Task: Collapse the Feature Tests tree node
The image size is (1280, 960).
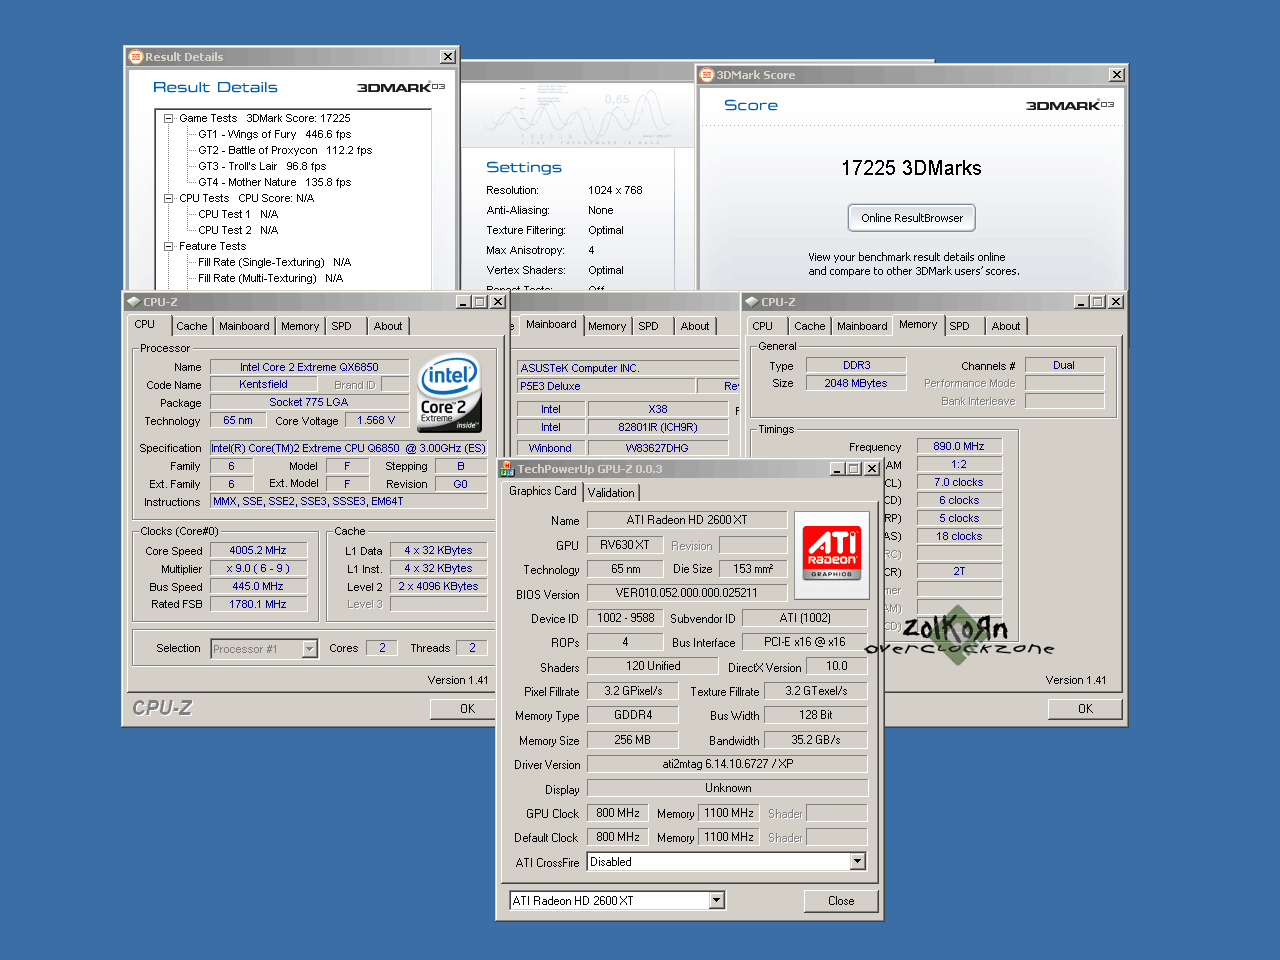Action: tap(169, 246)
